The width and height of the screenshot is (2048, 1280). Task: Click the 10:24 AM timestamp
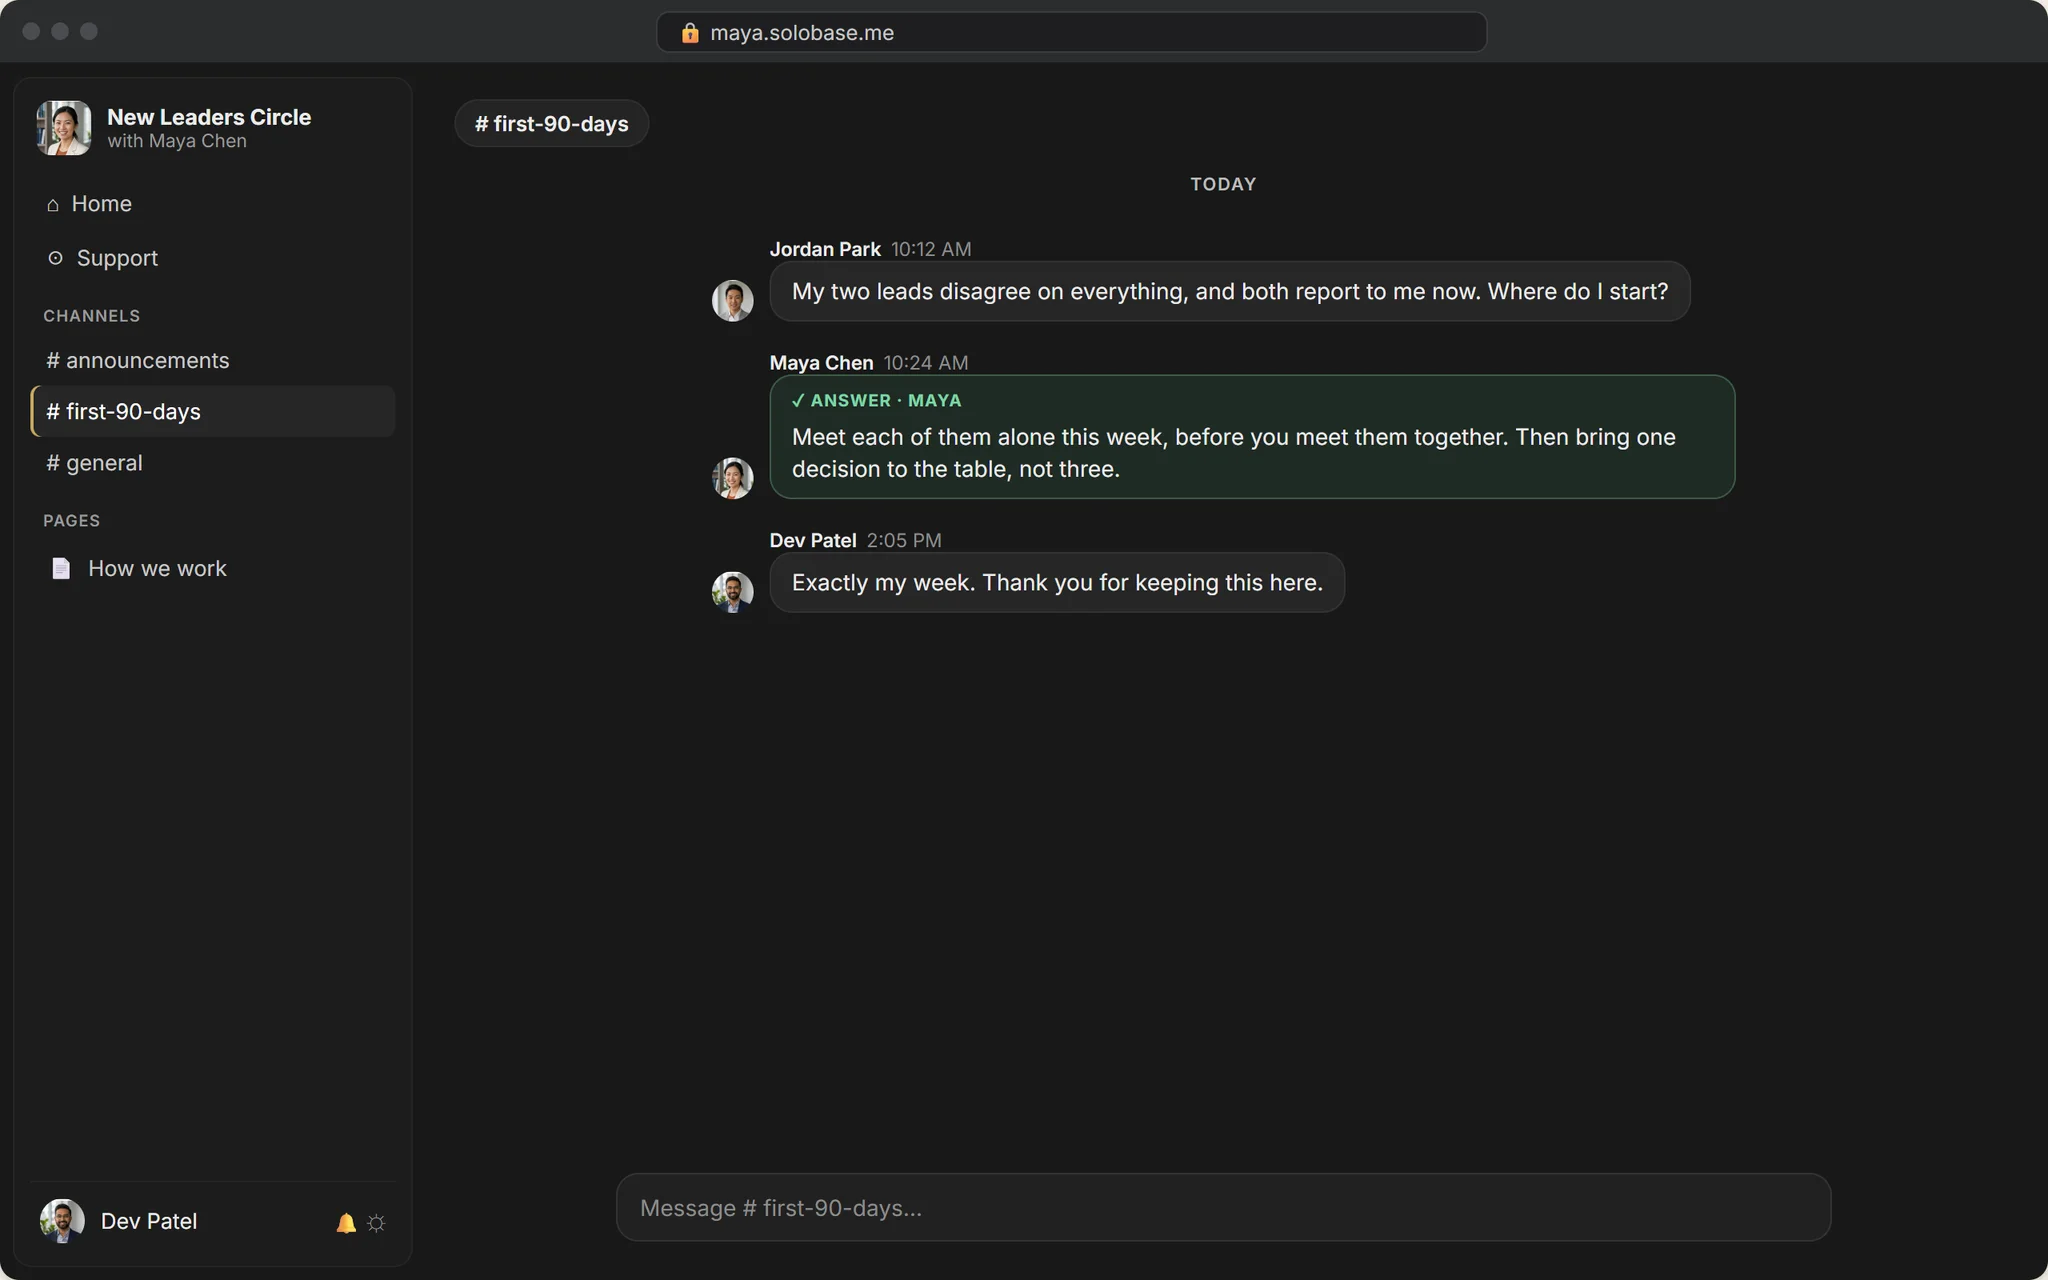(926, 363)
